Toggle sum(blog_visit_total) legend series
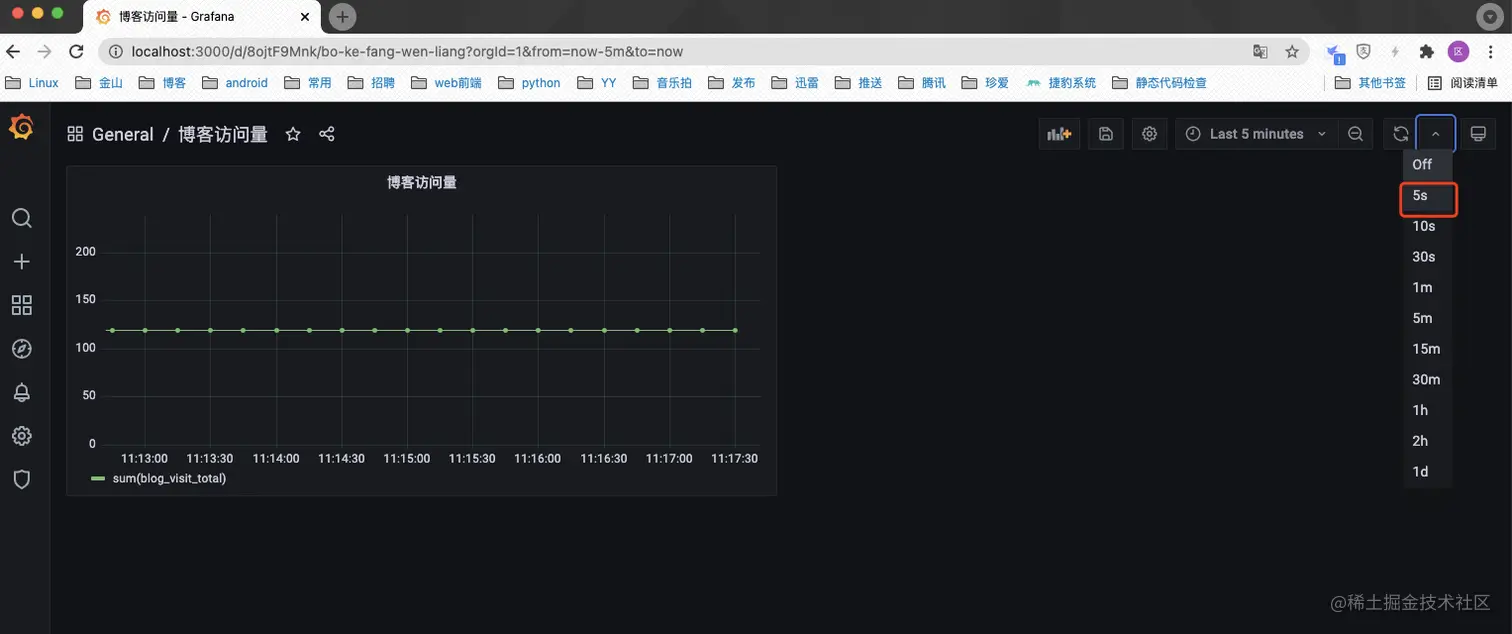The width and height of the screenshot is (1512, 634). pos(169,479)
